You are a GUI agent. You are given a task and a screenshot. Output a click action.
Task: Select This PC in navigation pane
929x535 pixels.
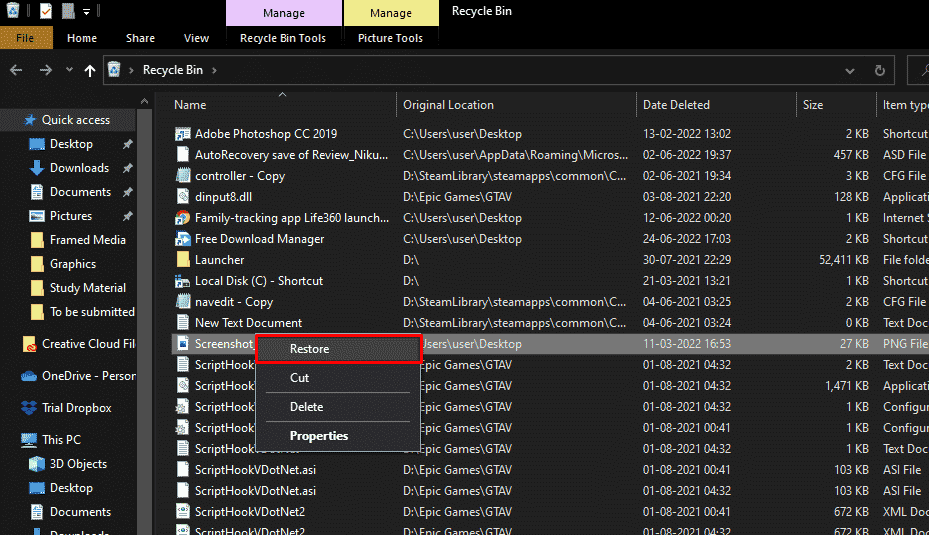[x=61, y=440]
